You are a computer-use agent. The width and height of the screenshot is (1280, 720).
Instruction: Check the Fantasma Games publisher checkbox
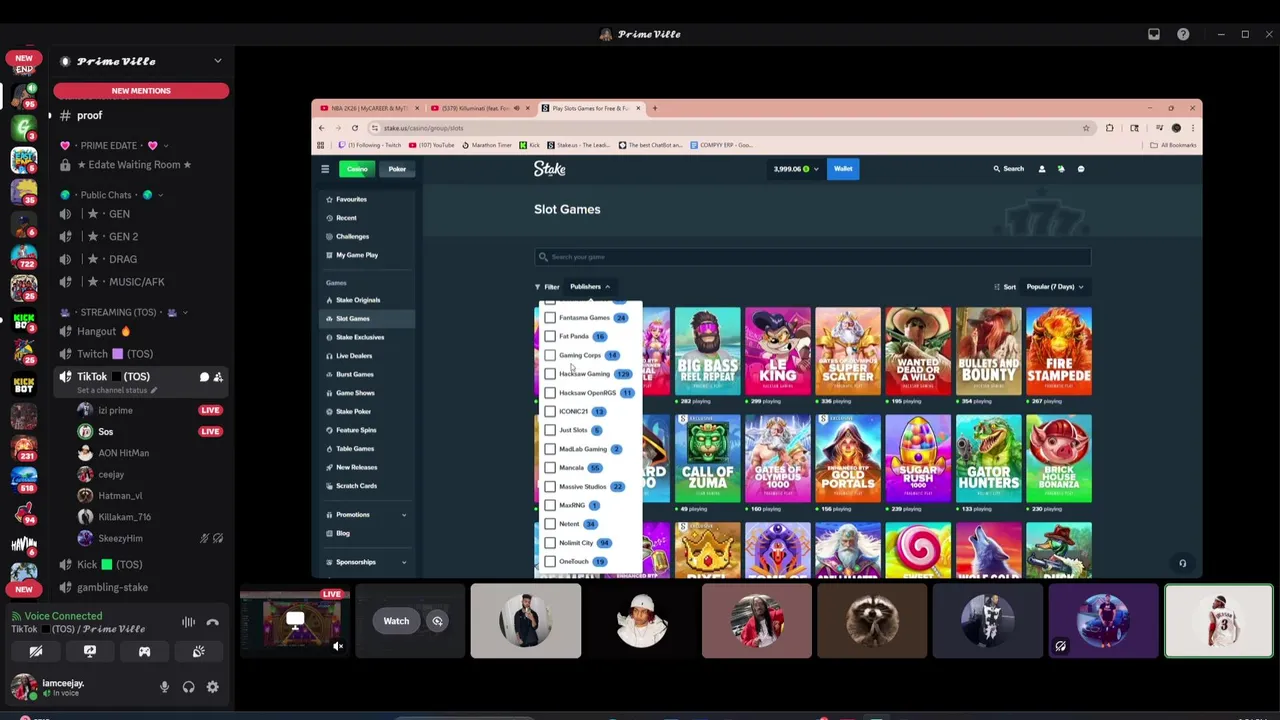(x=550, y=318)
